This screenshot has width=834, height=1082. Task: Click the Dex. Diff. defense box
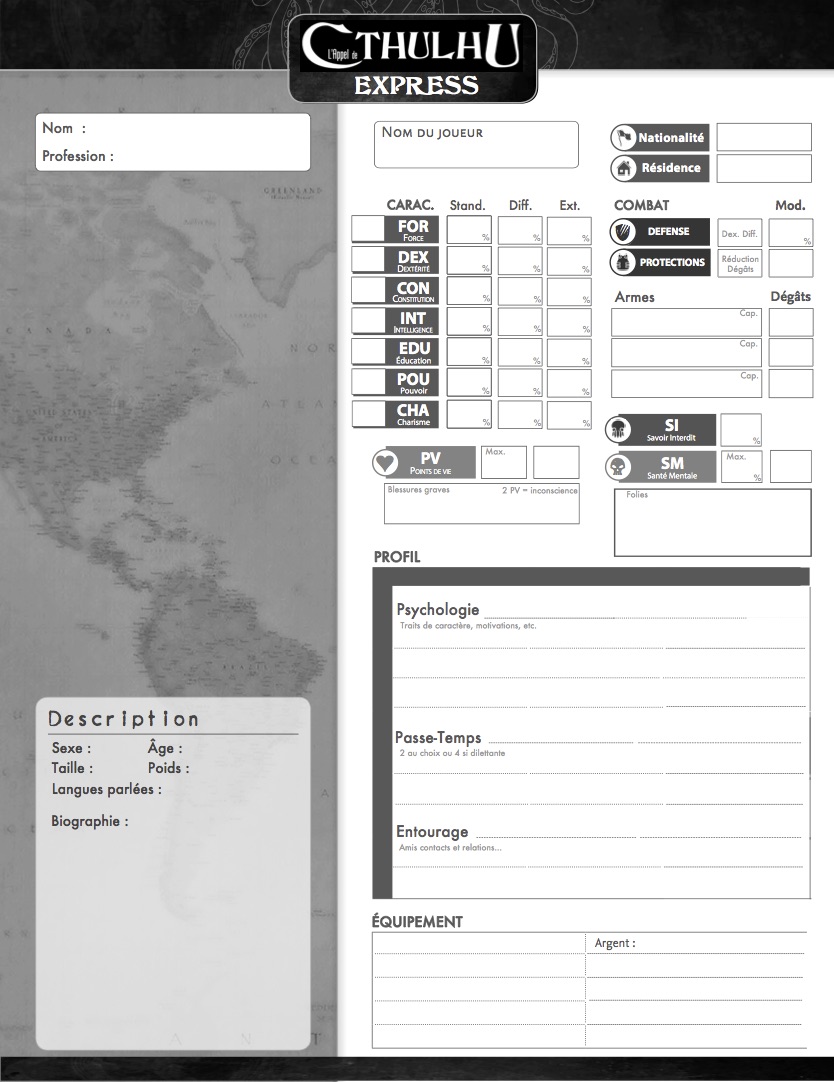pos(739,233)
